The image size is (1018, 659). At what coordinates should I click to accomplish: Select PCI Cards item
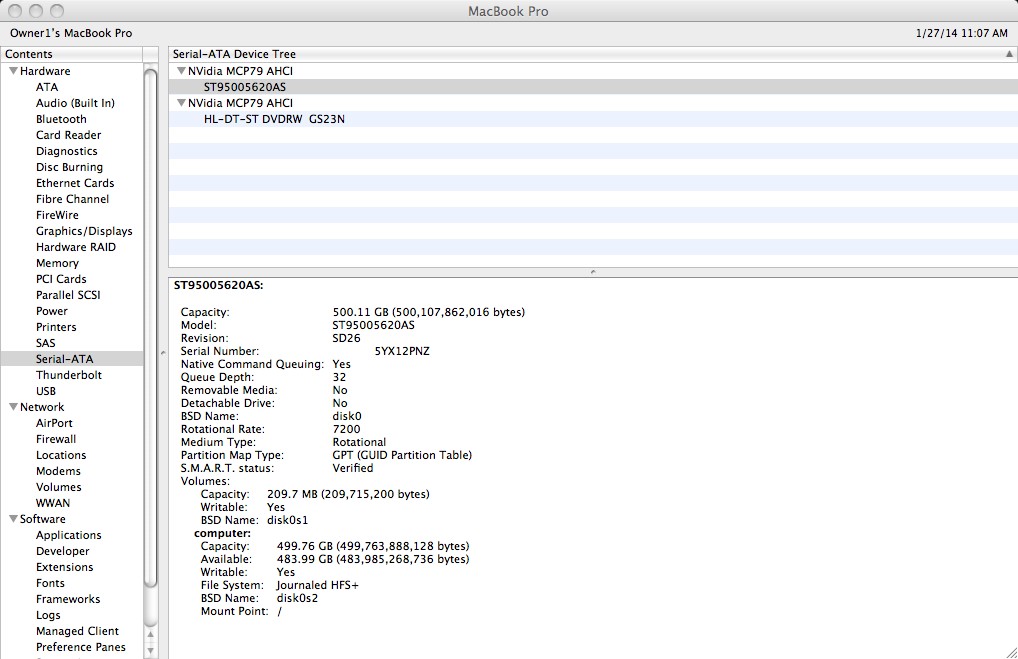pos(61,279)
